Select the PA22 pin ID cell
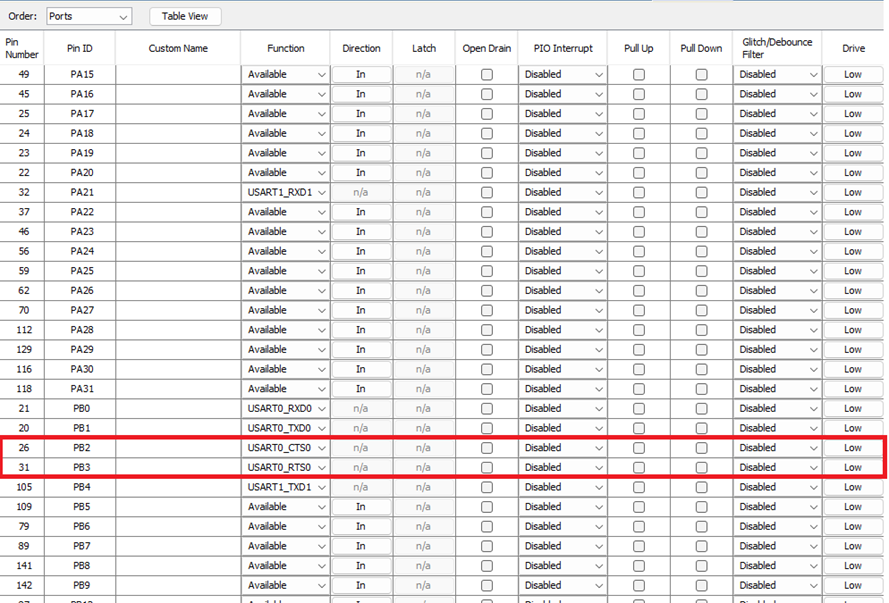The image size is (889, 603). click(x=82, y=212)
